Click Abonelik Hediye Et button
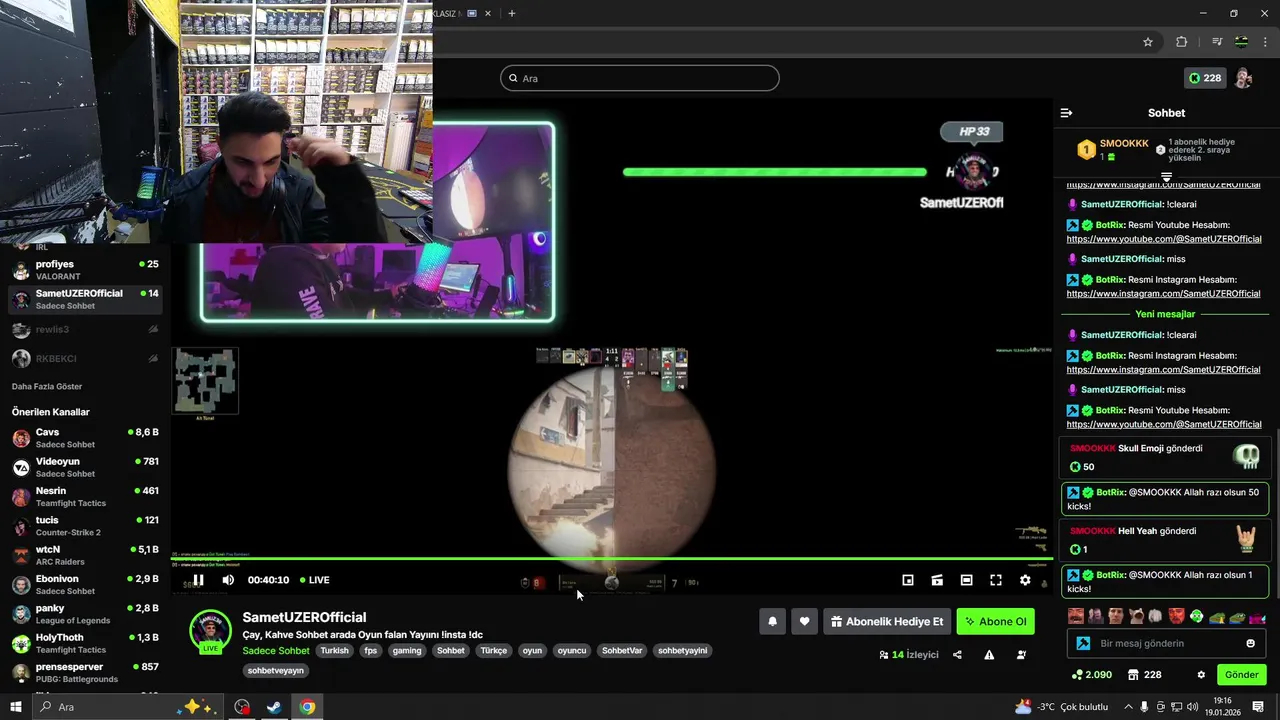 point(887,621)
